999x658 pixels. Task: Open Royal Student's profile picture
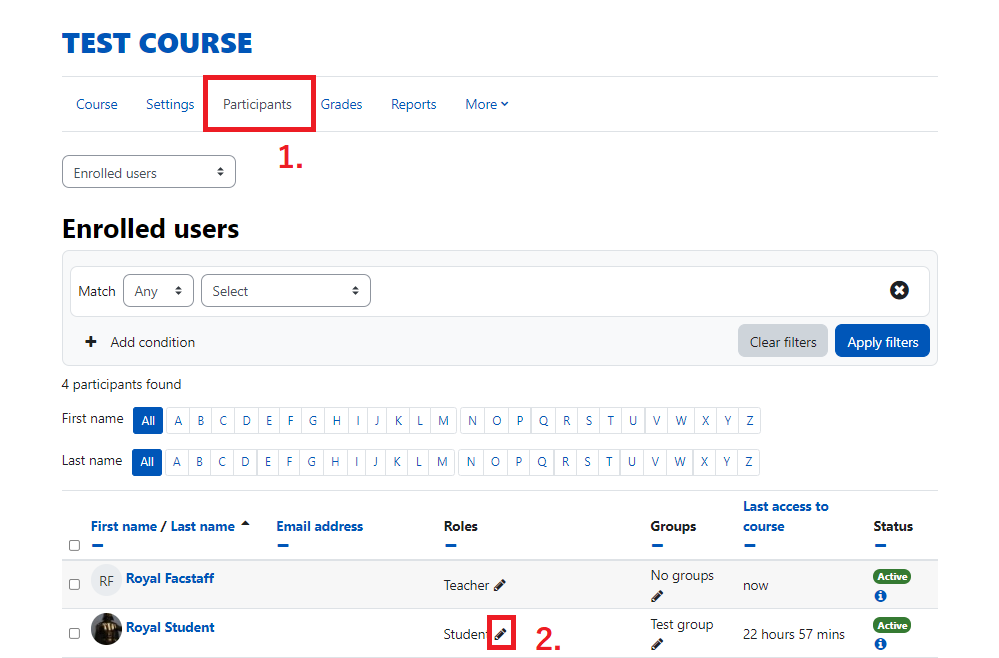pyautogui.click(x=106, y=629)
